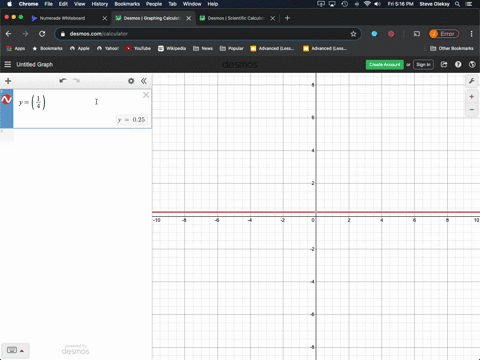Rename the Untitled Graph title
Screen dimensions: 480x360
35,64
